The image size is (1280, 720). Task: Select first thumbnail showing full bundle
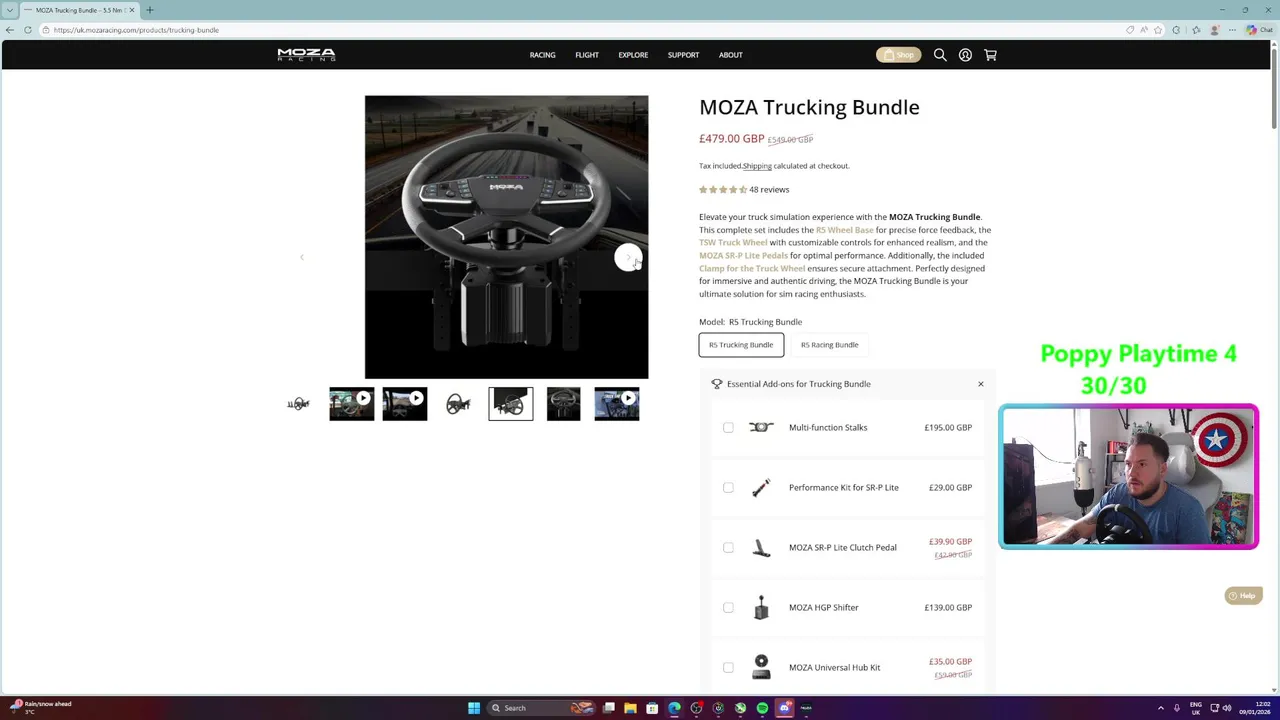[298, 404]
